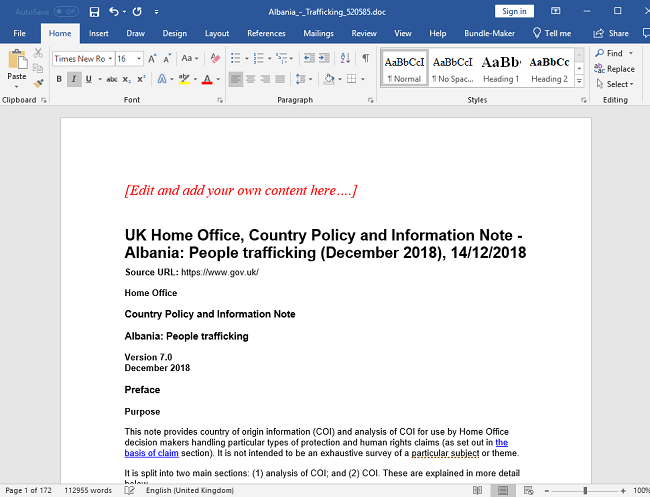This screenshot has height=497, width=650.
Task: Toggle AutoSave switch on
Action: coord(66,12)
